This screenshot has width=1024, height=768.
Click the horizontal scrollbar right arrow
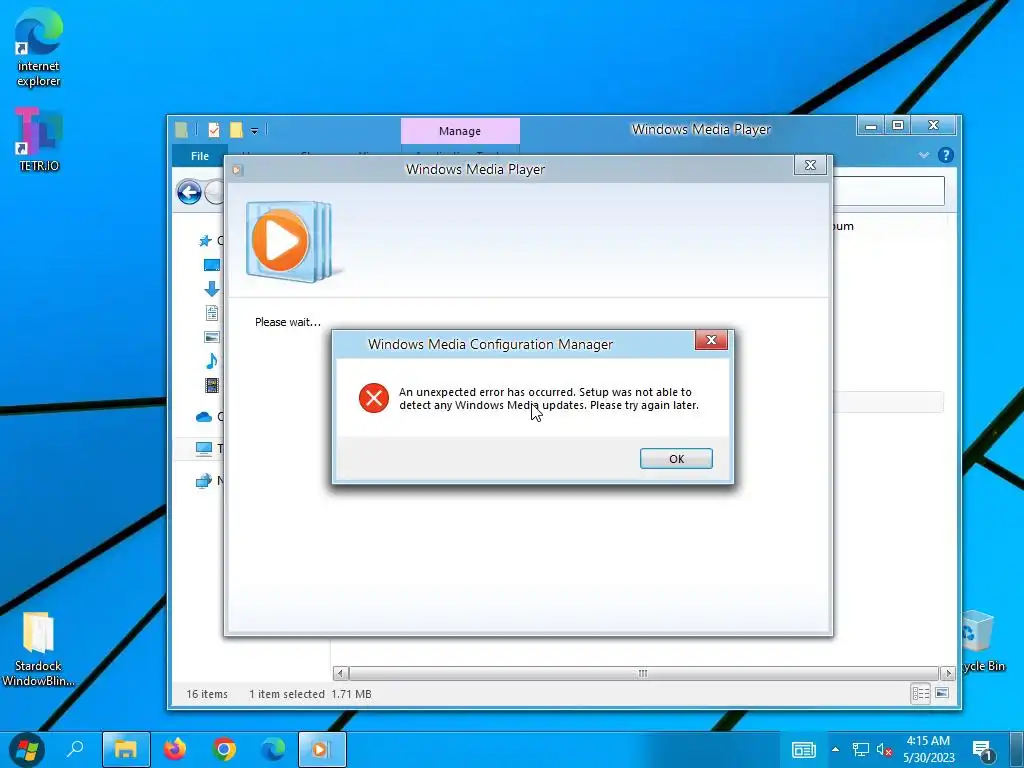coord(948,673)
